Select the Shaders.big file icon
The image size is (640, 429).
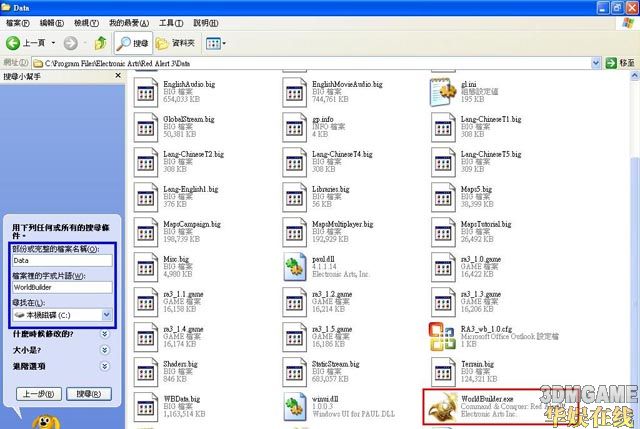click(145, 372)
